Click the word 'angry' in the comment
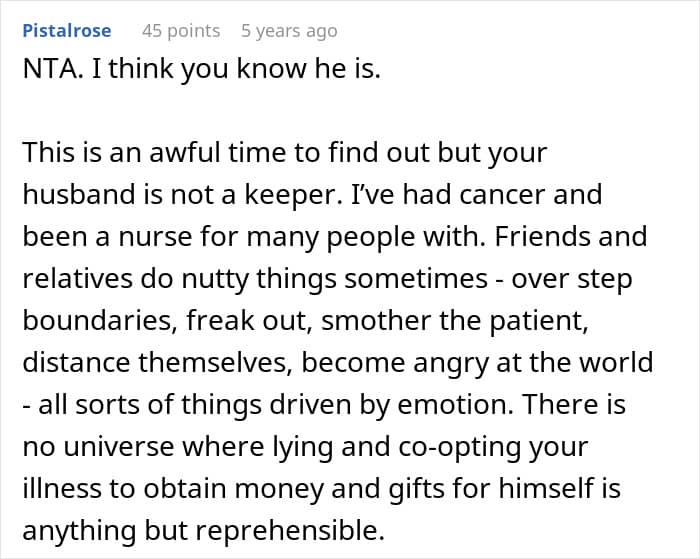Viewport: 700px width, 559px height. 481,361
